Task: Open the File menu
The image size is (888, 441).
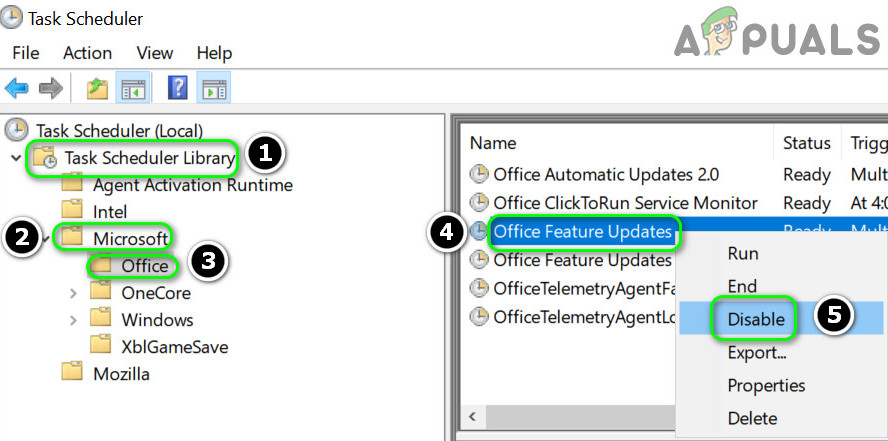Action: coord(25,53)
